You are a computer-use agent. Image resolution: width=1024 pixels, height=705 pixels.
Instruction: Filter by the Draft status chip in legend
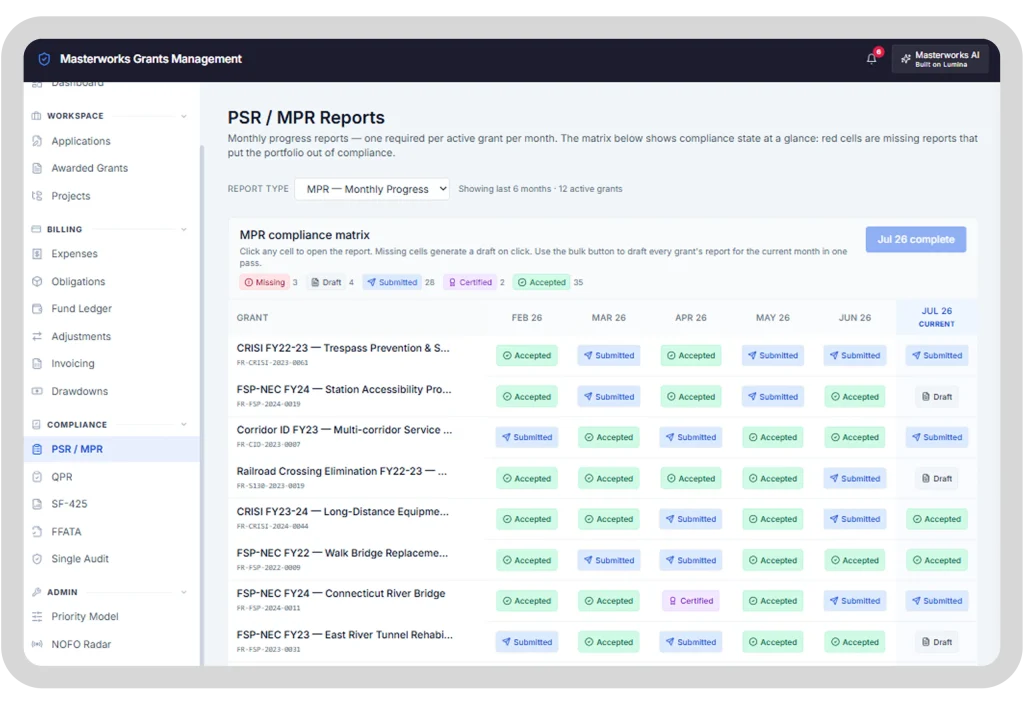tap(326, 282)
